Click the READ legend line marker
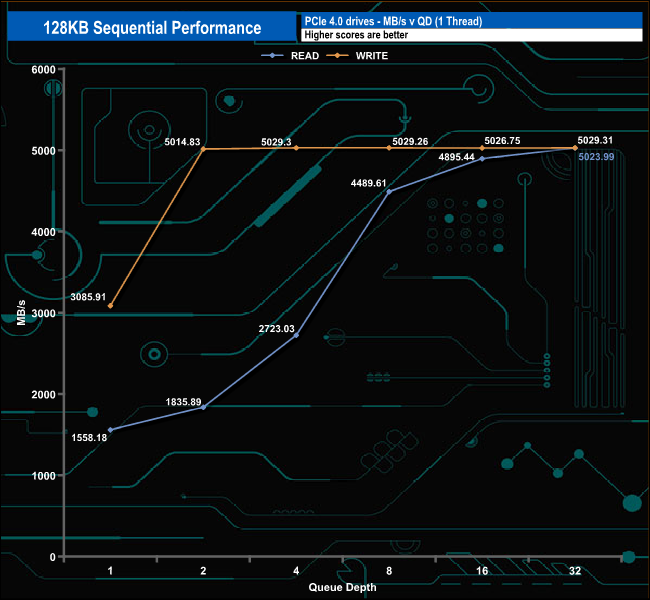The height and width of the screenshot is (600, 650). [272, 56]
